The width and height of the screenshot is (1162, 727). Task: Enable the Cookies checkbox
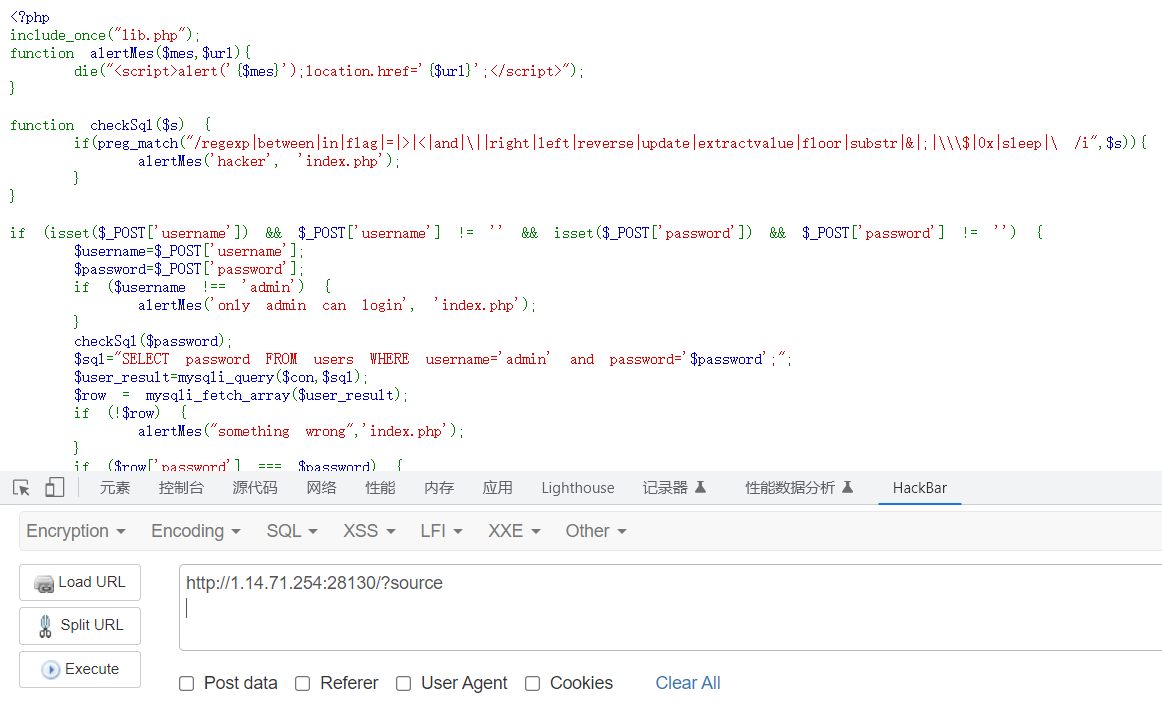pos(532,683)
